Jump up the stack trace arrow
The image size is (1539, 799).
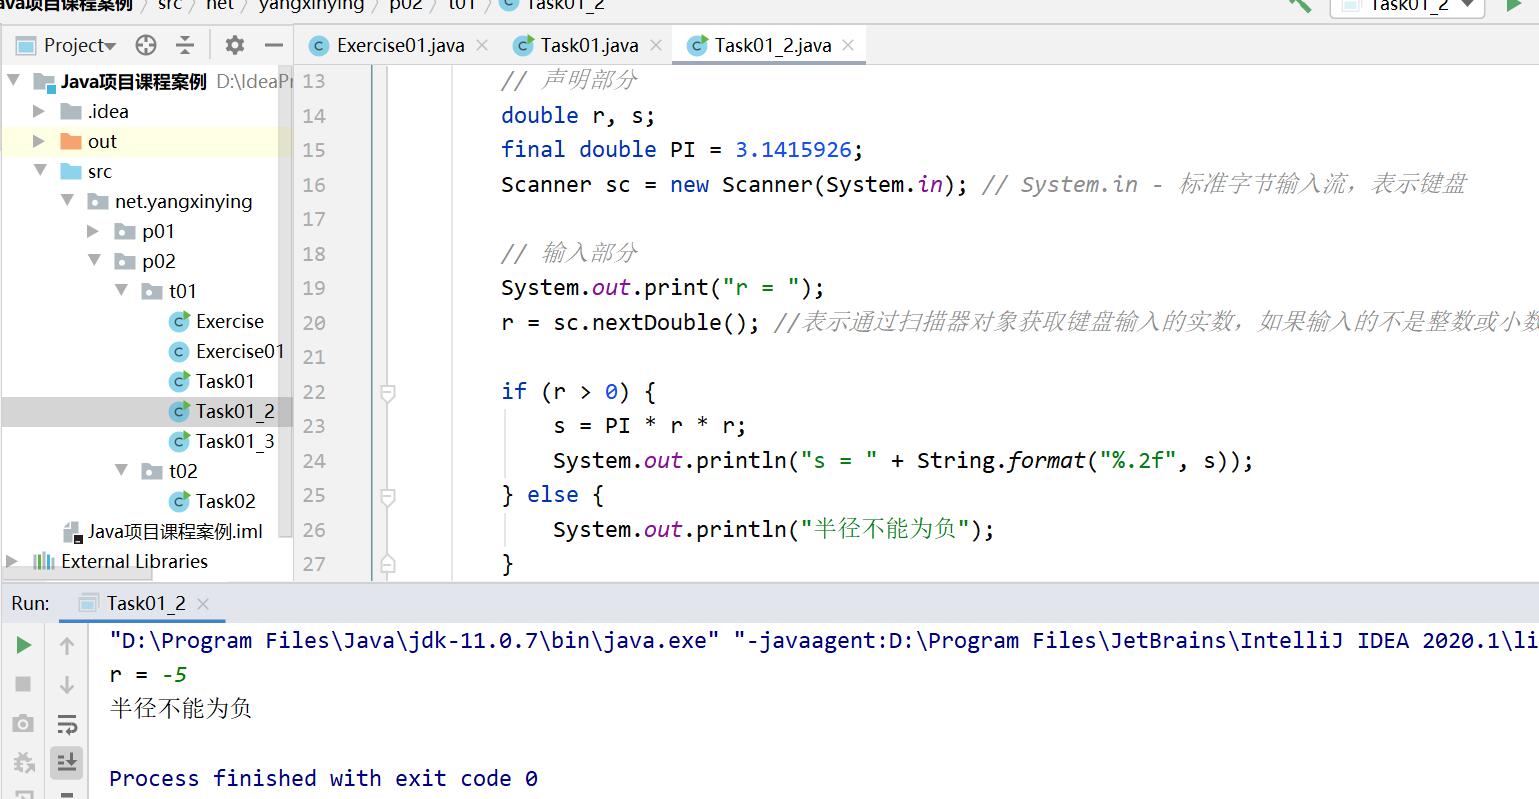(67, 646)
